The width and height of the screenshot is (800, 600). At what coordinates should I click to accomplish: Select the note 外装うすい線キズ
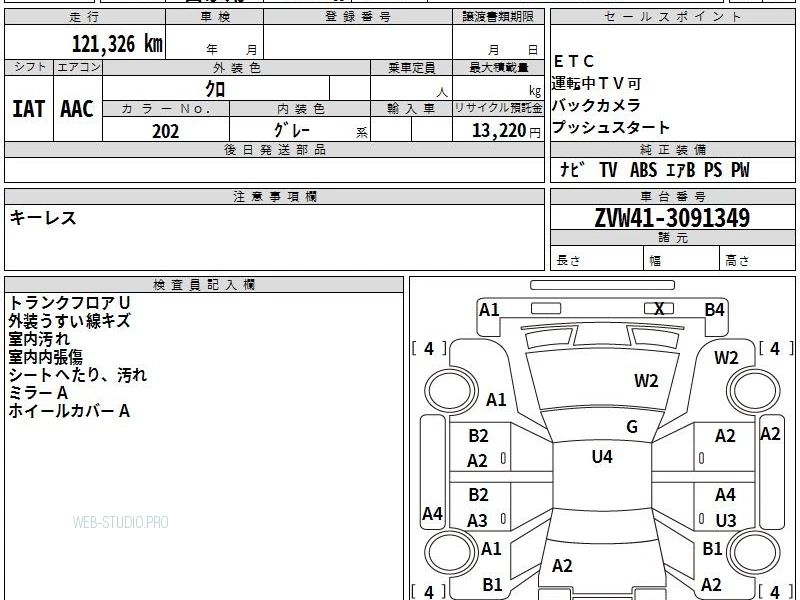click(69, 321)
